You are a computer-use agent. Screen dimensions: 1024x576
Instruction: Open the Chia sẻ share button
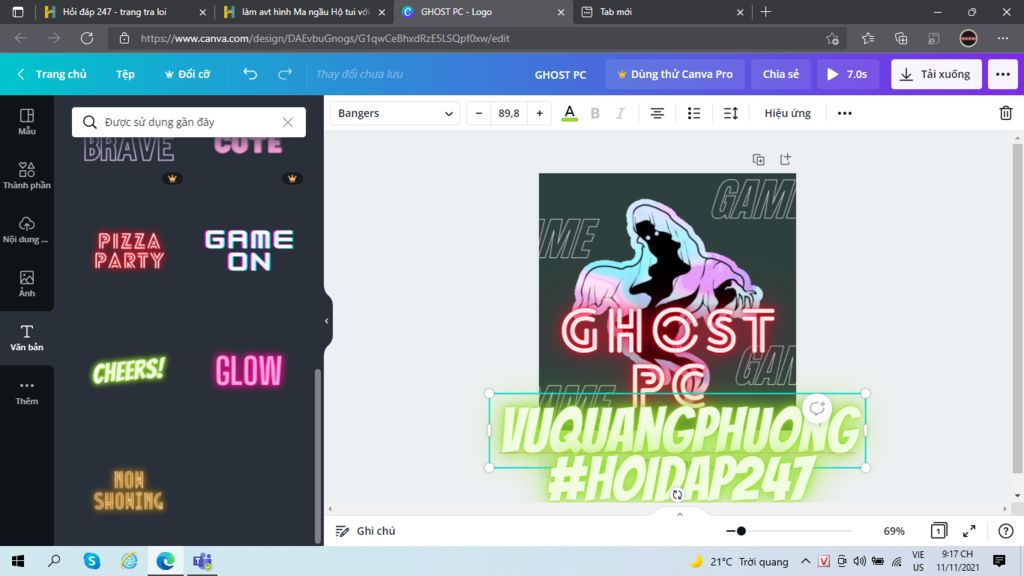(781, 74)
